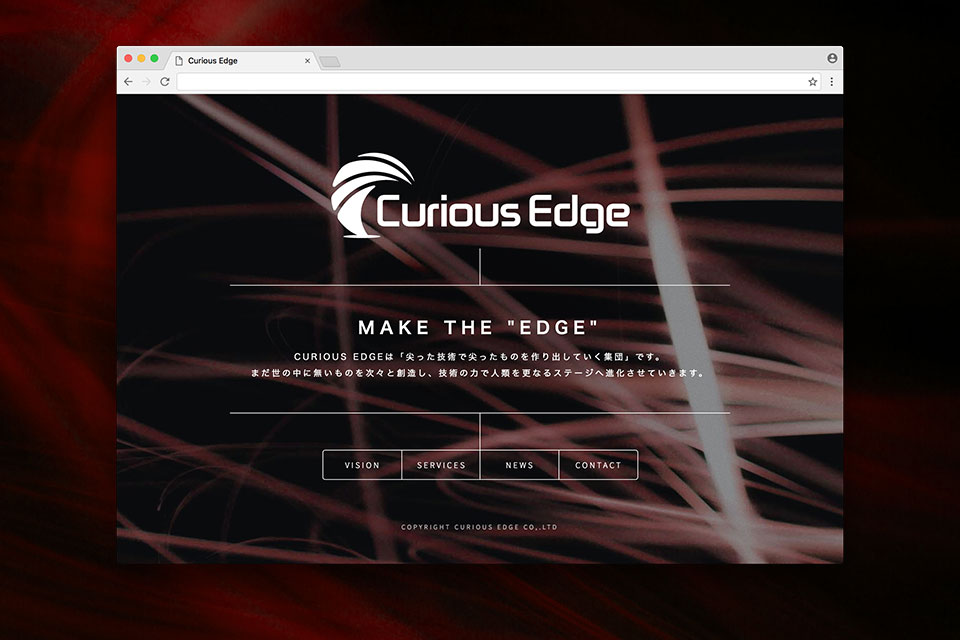
Task: Open the SERVICES section
Action: tap(441, 465)
